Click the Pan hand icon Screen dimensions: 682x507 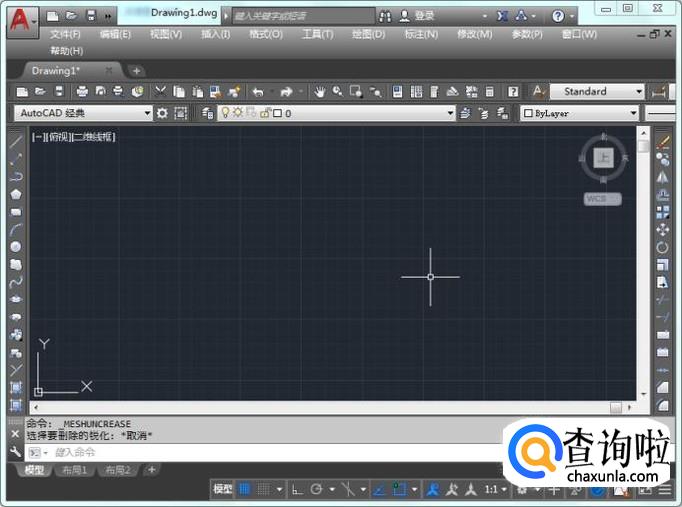pos(320,92)
